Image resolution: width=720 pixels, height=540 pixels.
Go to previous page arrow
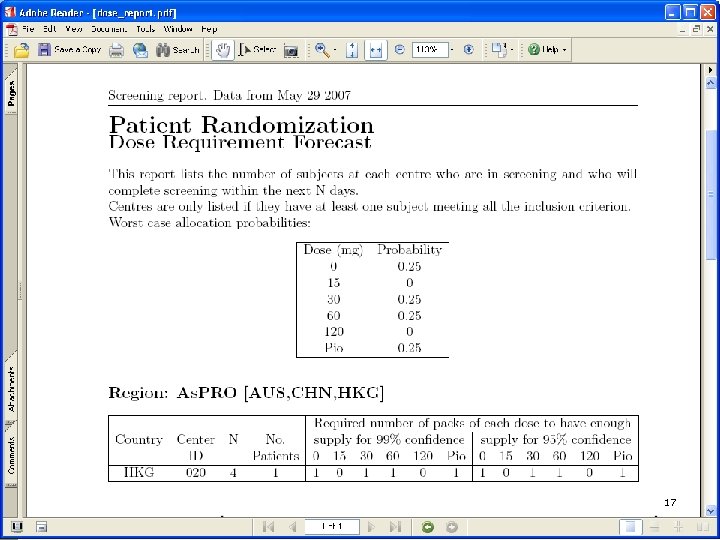(x=292, y=527)
